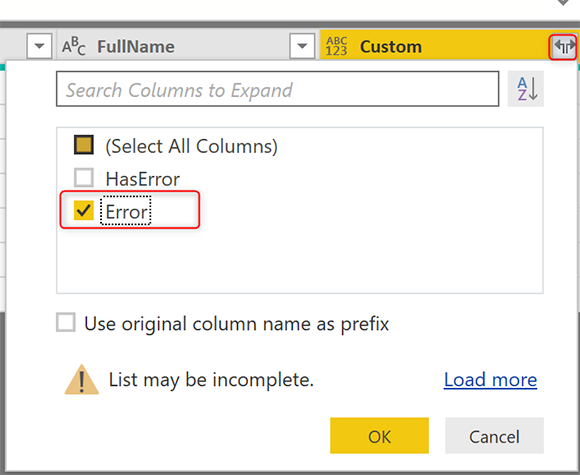Enable Use original column name as prefix
580x475 pixels.
click(66, 322)
